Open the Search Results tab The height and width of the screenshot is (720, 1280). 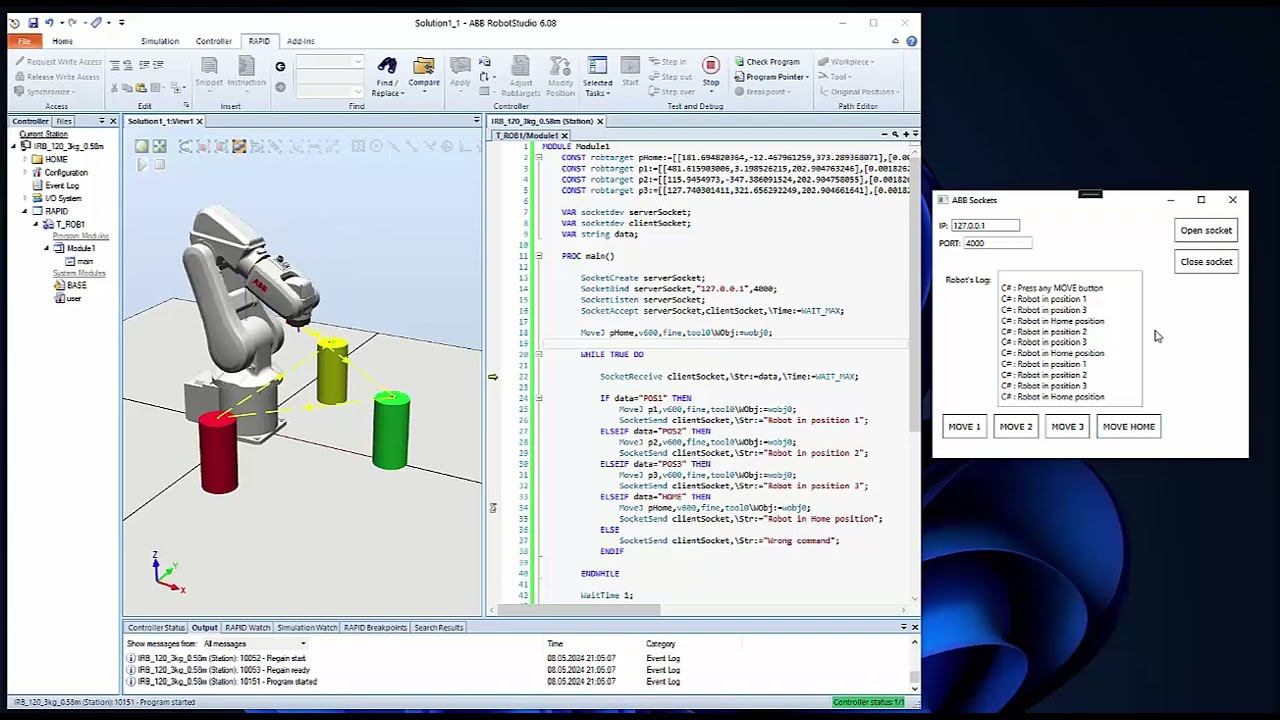(x=439, y=627)
